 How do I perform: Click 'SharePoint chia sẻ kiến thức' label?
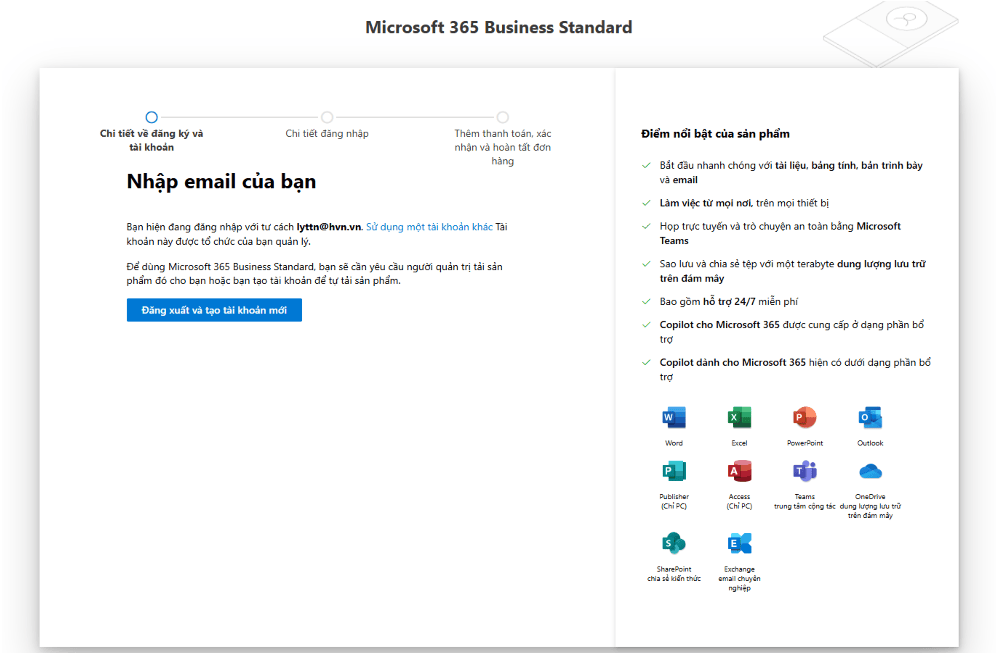coord(673,574)
